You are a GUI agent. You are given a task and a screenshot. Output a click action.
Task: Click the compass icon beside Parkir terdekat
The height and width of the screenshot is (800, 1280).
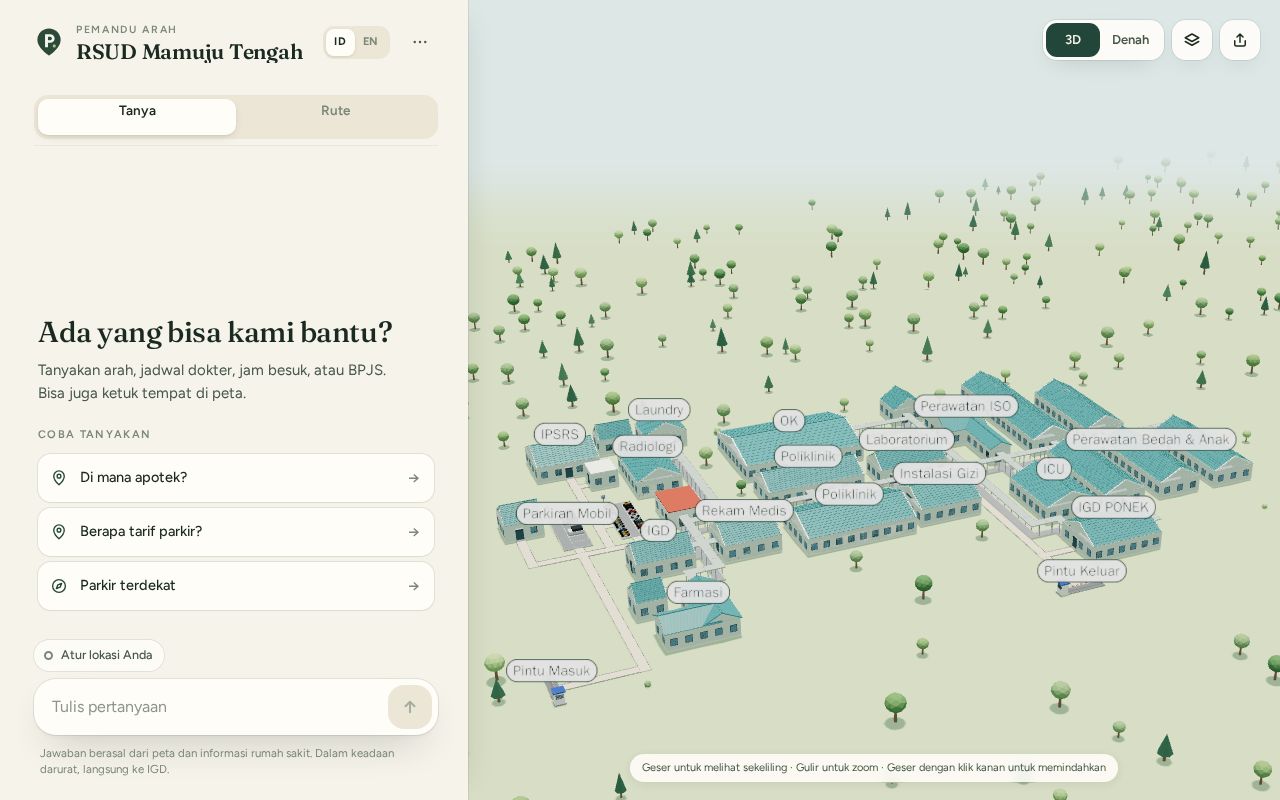coord(59,586)
